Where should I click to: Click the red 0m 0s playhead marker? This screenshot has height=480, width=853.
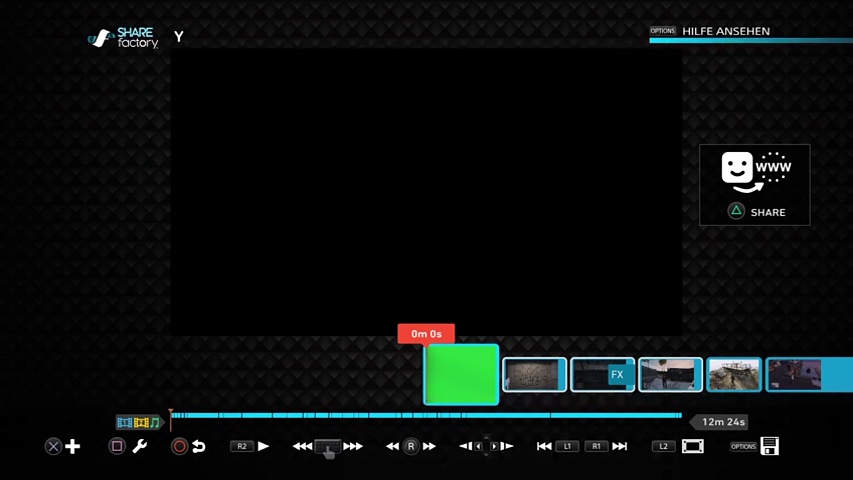point(426,334)
